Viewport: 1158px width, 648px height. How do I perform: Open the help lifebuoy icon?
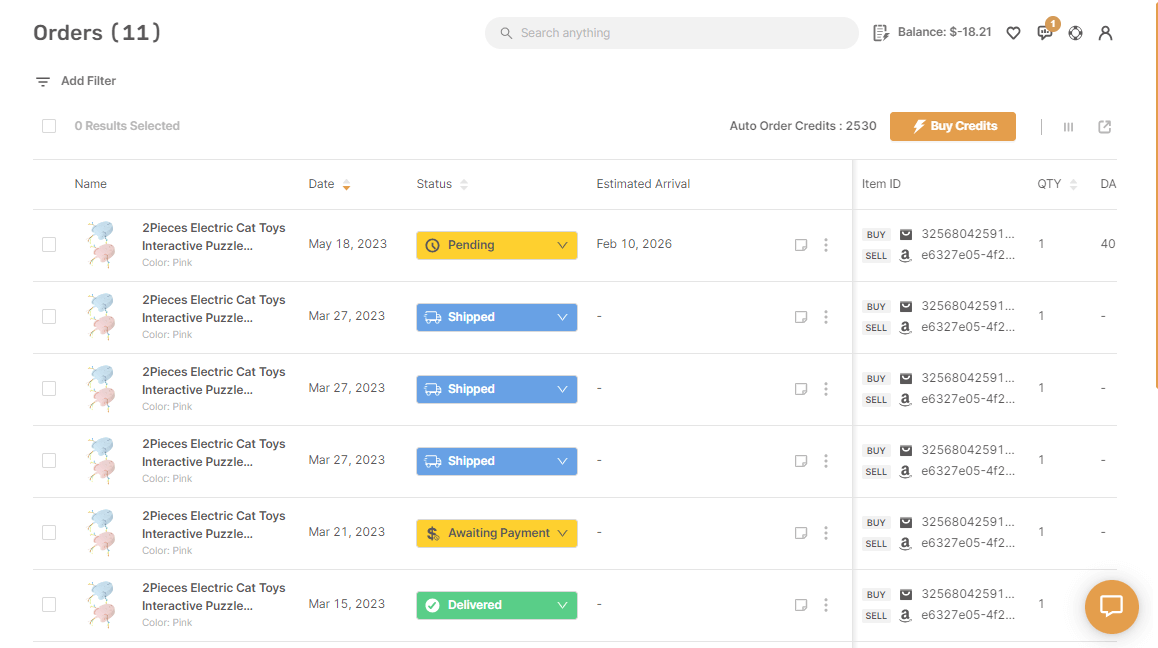pos(1075,33)
